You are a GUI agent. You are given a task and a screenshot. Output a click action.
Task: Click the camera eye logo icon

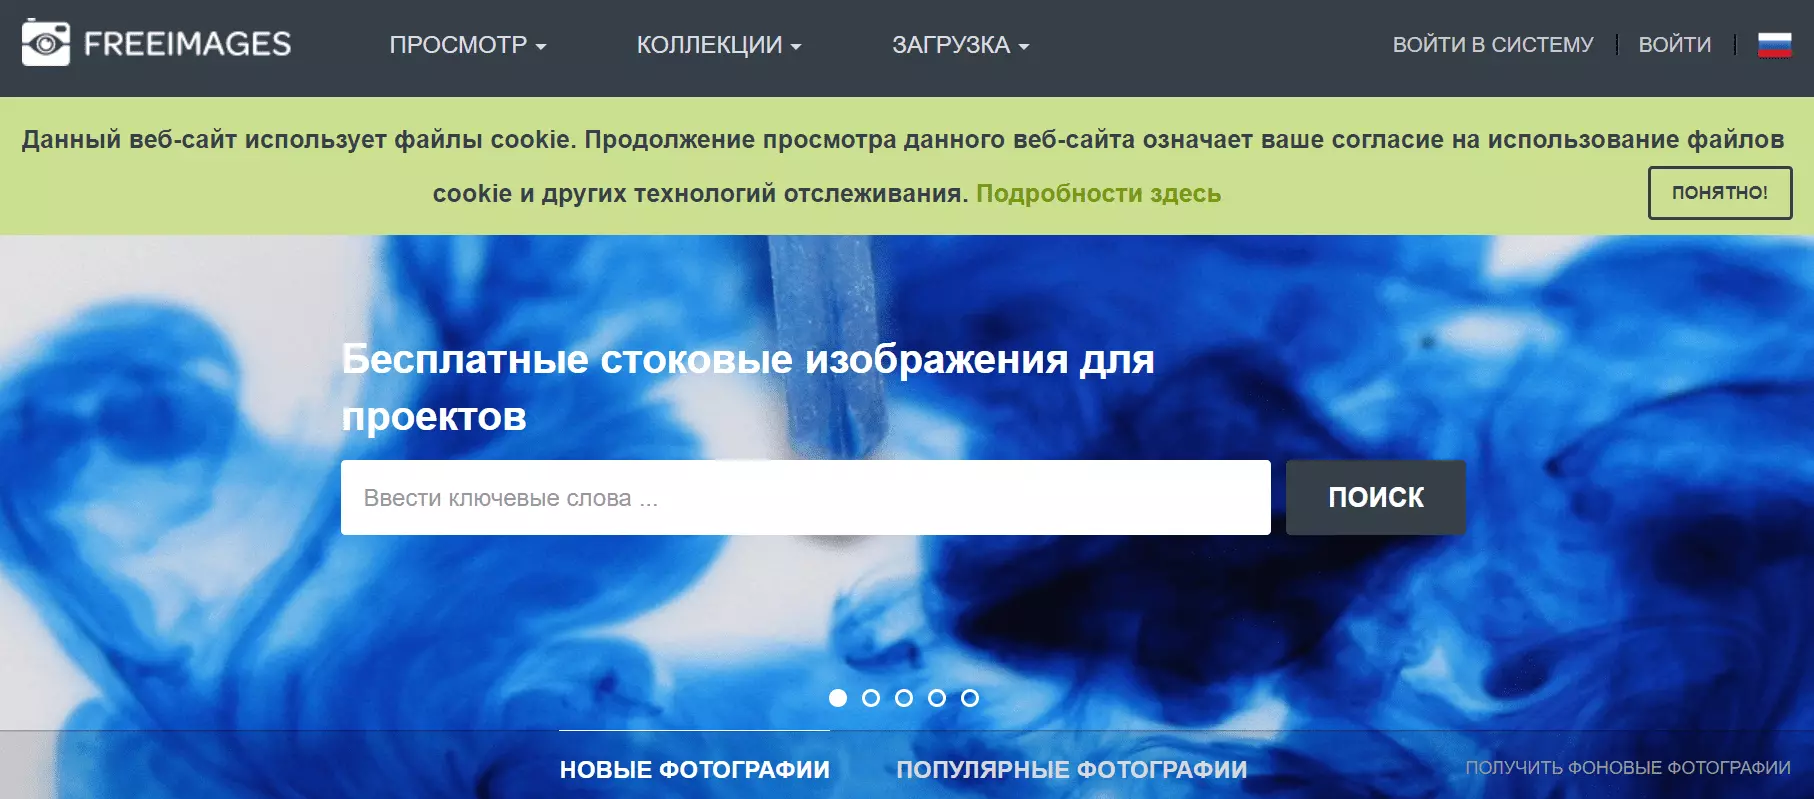point(46,43)
